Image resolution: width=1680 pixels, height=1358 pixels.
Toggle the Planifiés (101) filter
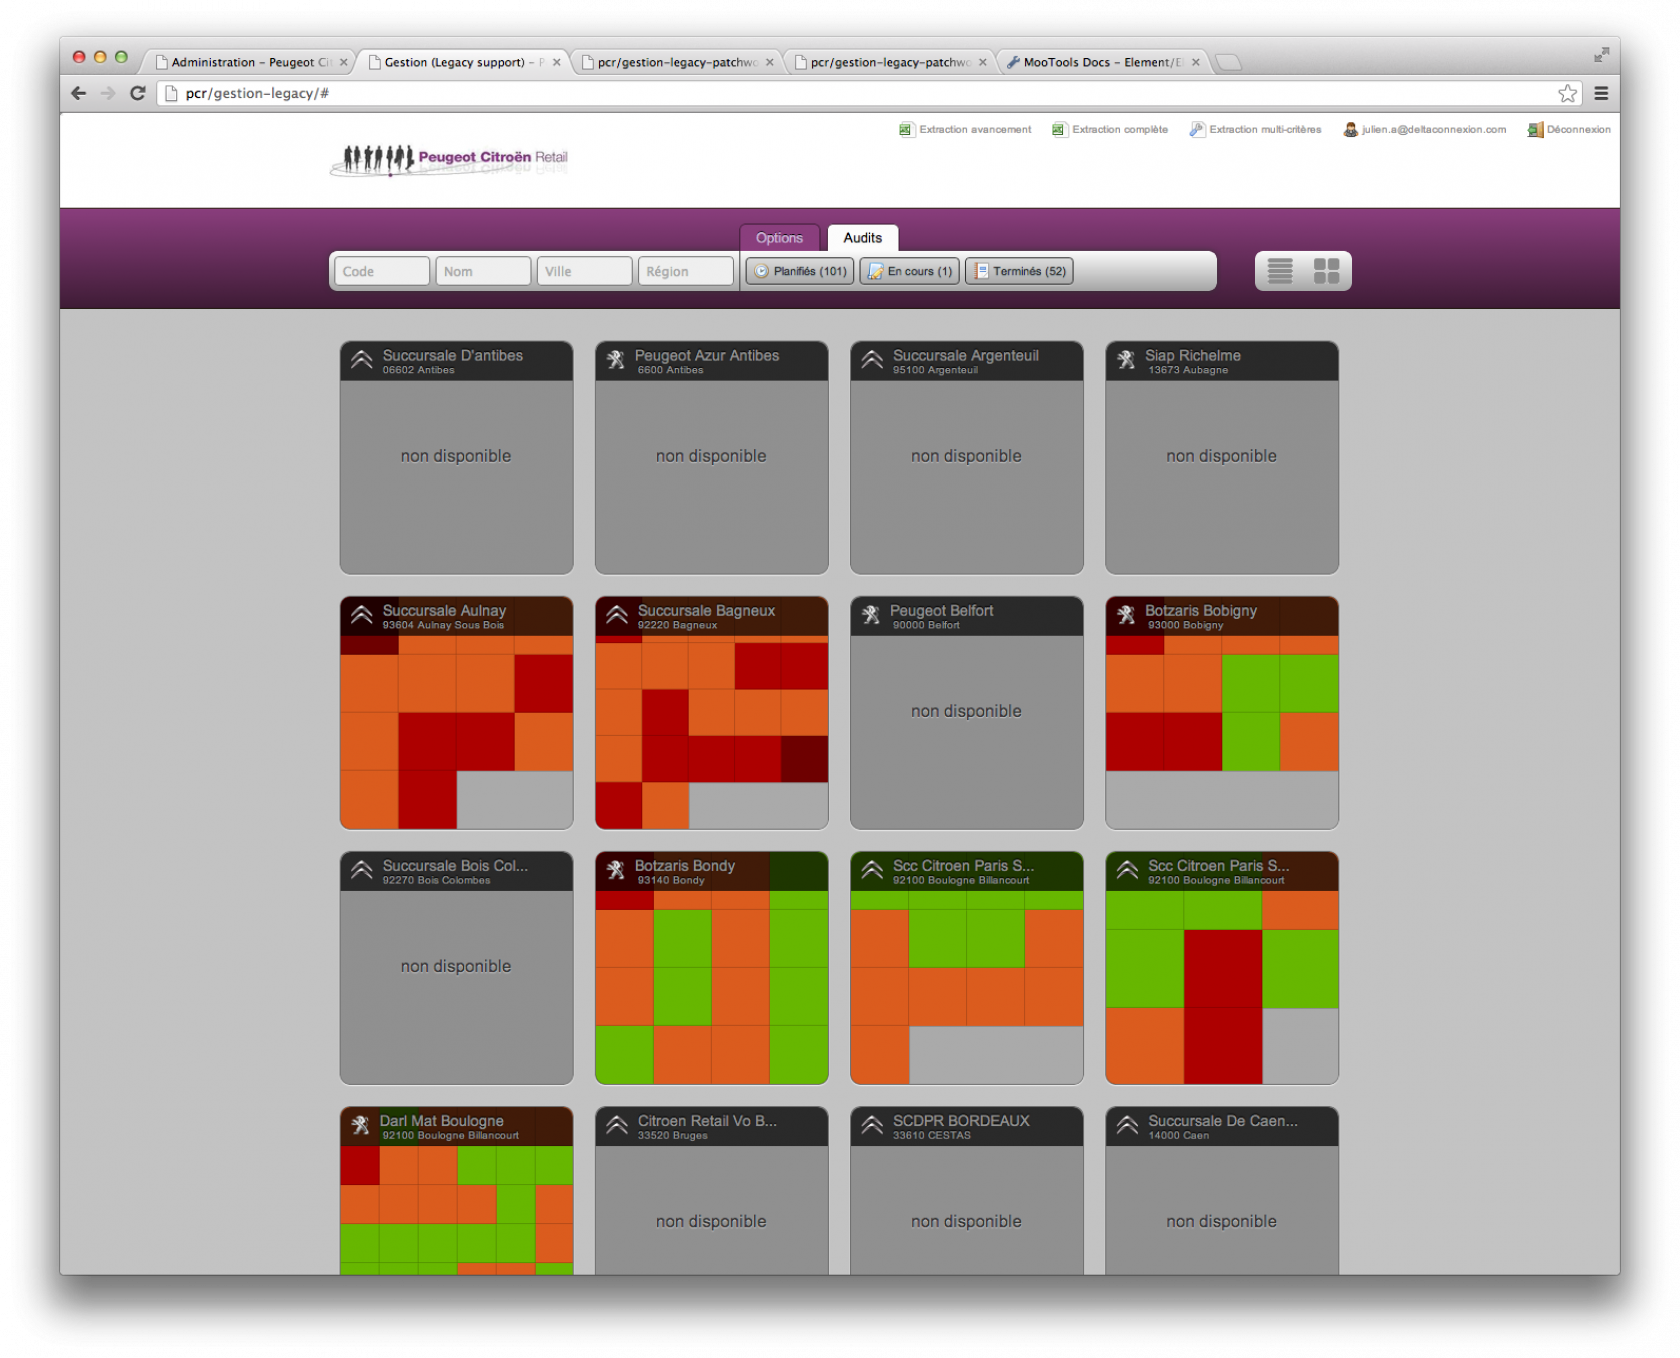800,271
